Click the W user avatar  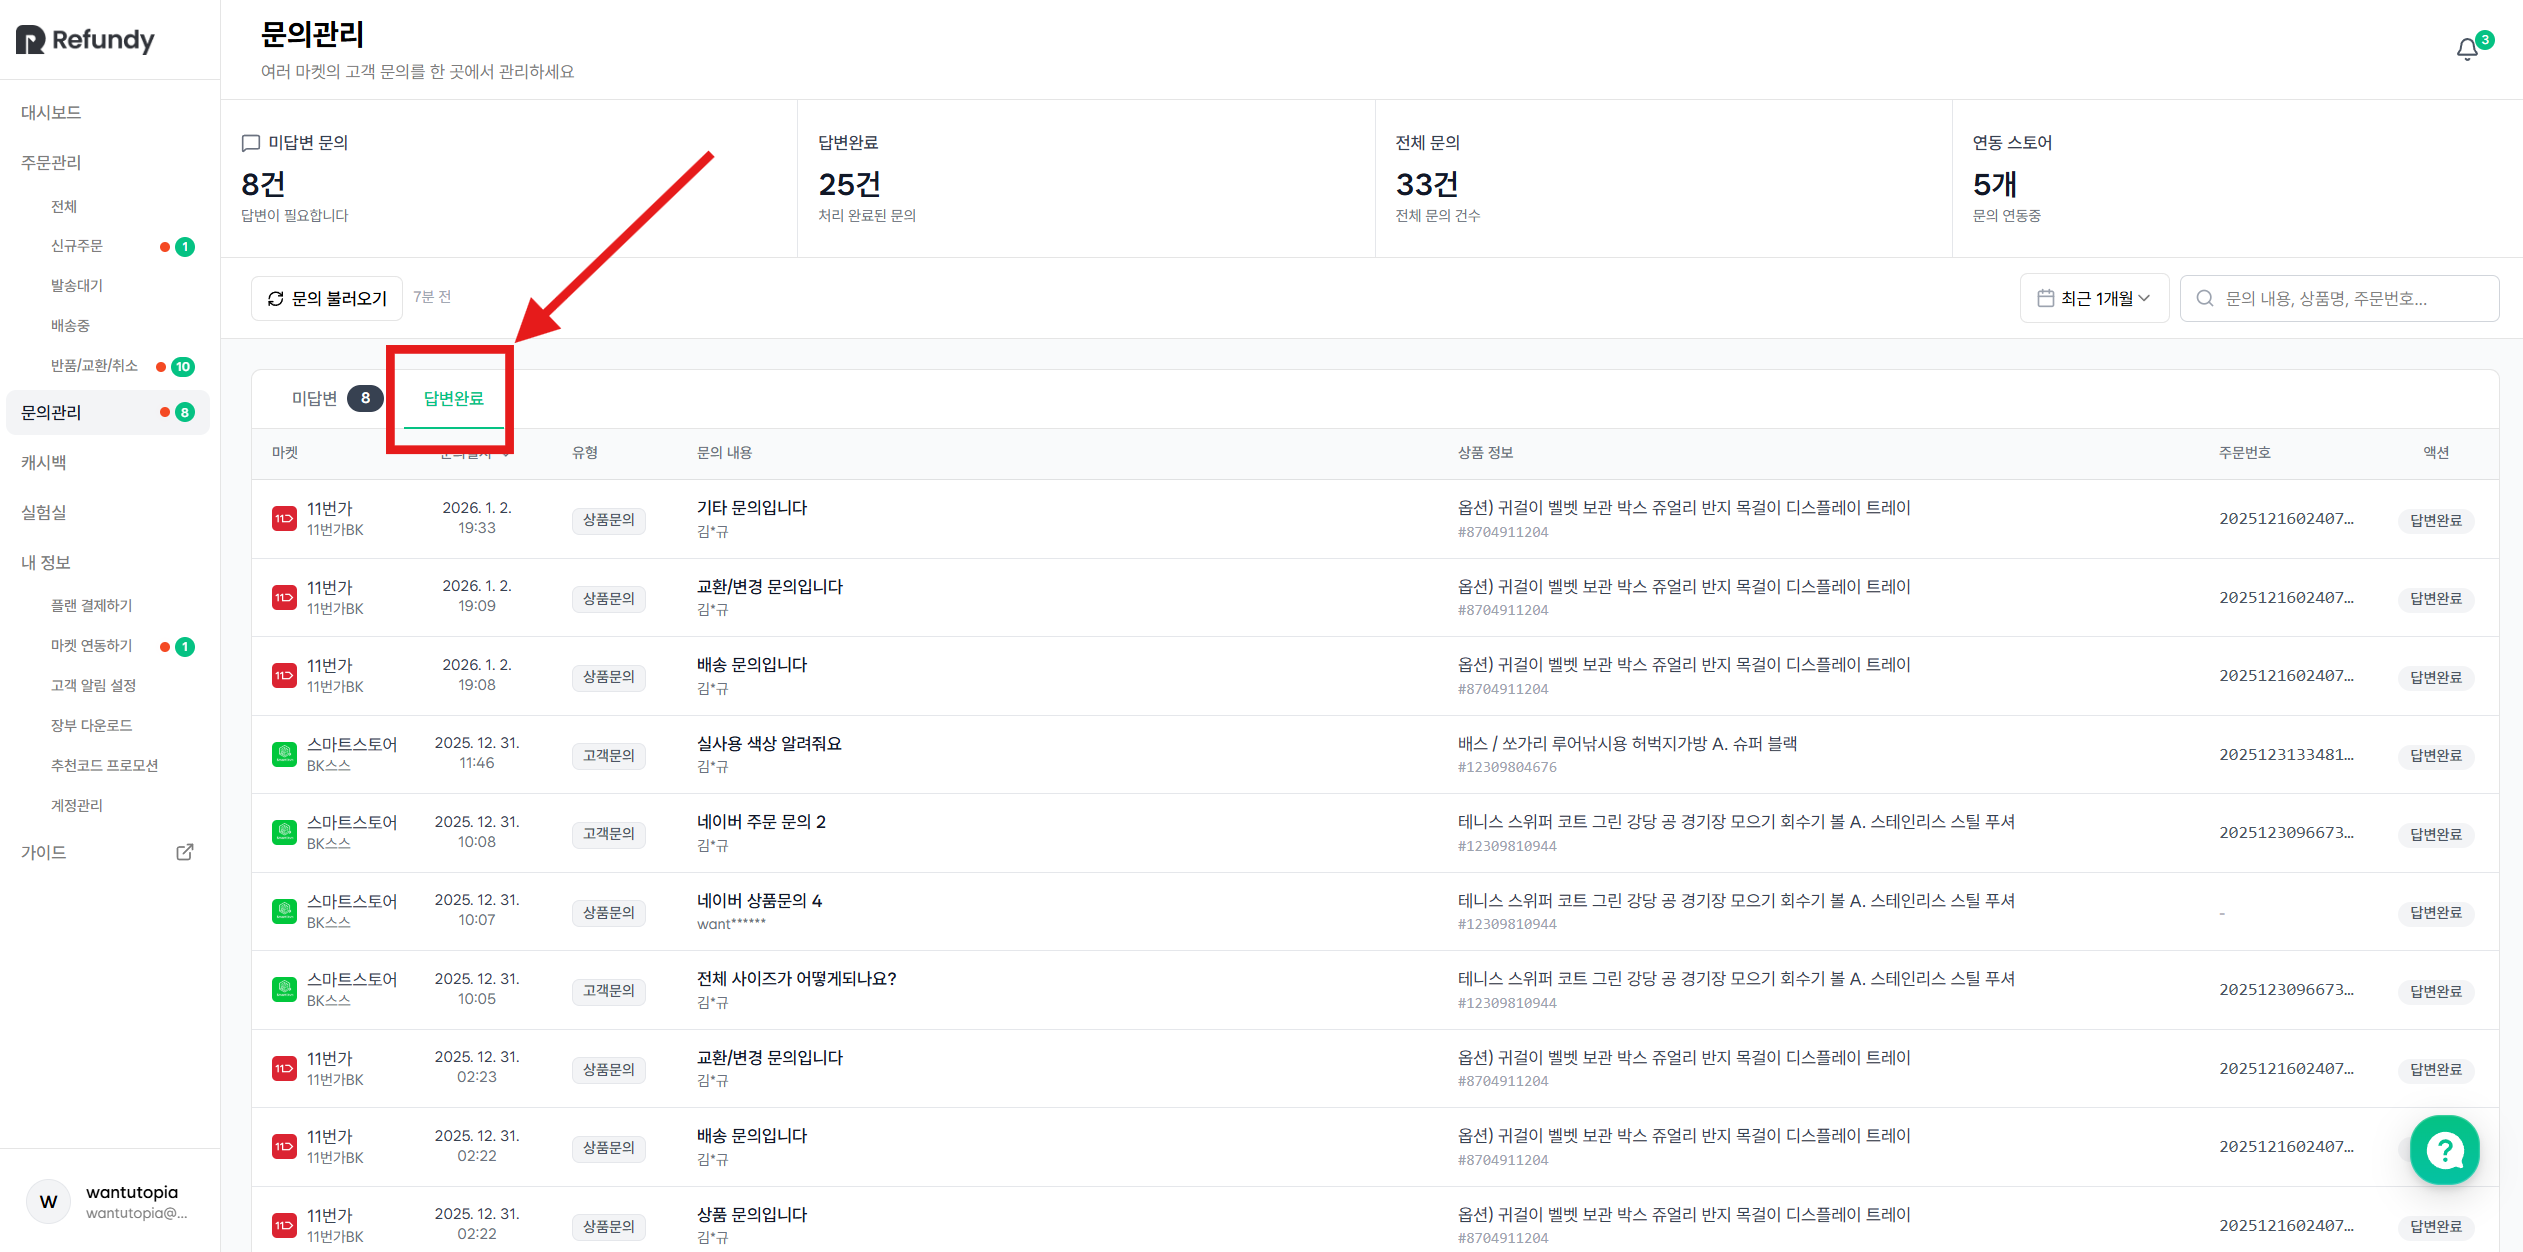click(x=48, y=1201)
